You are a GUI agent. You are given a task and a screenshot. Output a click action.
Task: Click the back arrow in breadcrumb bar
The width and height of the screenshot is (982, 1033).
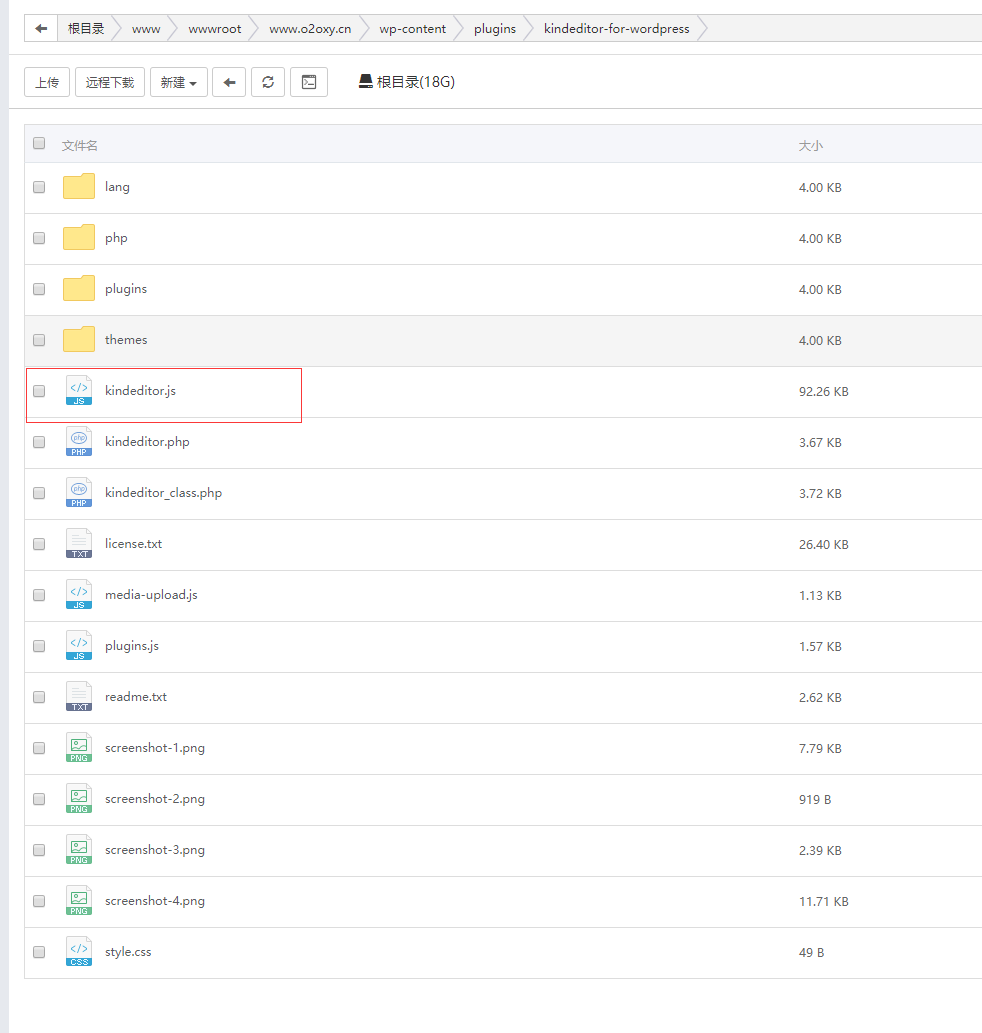click(41, 28)
